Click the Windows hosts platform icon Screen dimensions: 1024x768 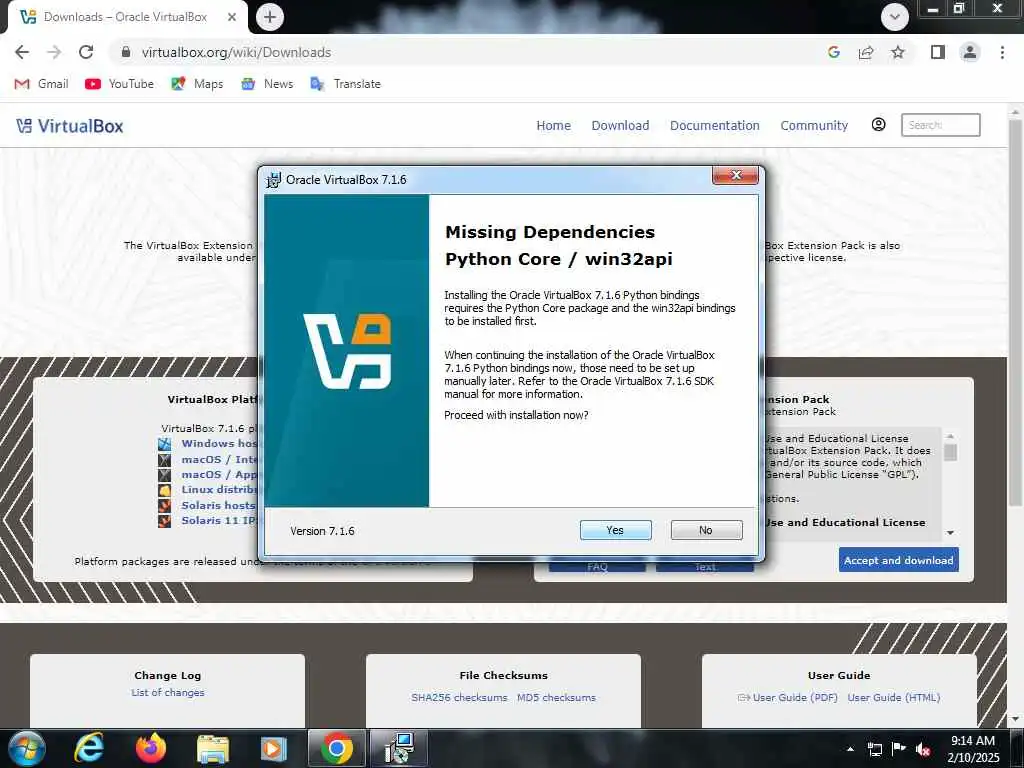(165, 444)
